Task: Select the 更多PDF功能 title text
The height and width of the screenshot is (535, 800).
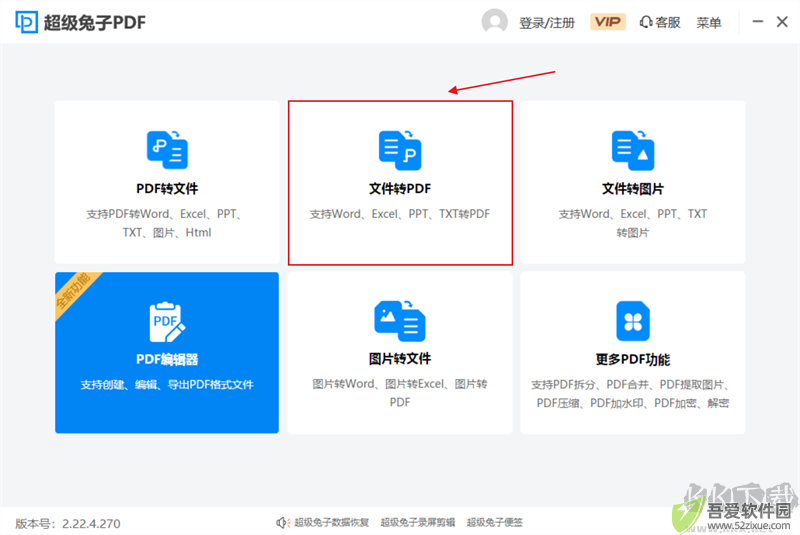Action: pyautogui.click(x=633, y=360)
